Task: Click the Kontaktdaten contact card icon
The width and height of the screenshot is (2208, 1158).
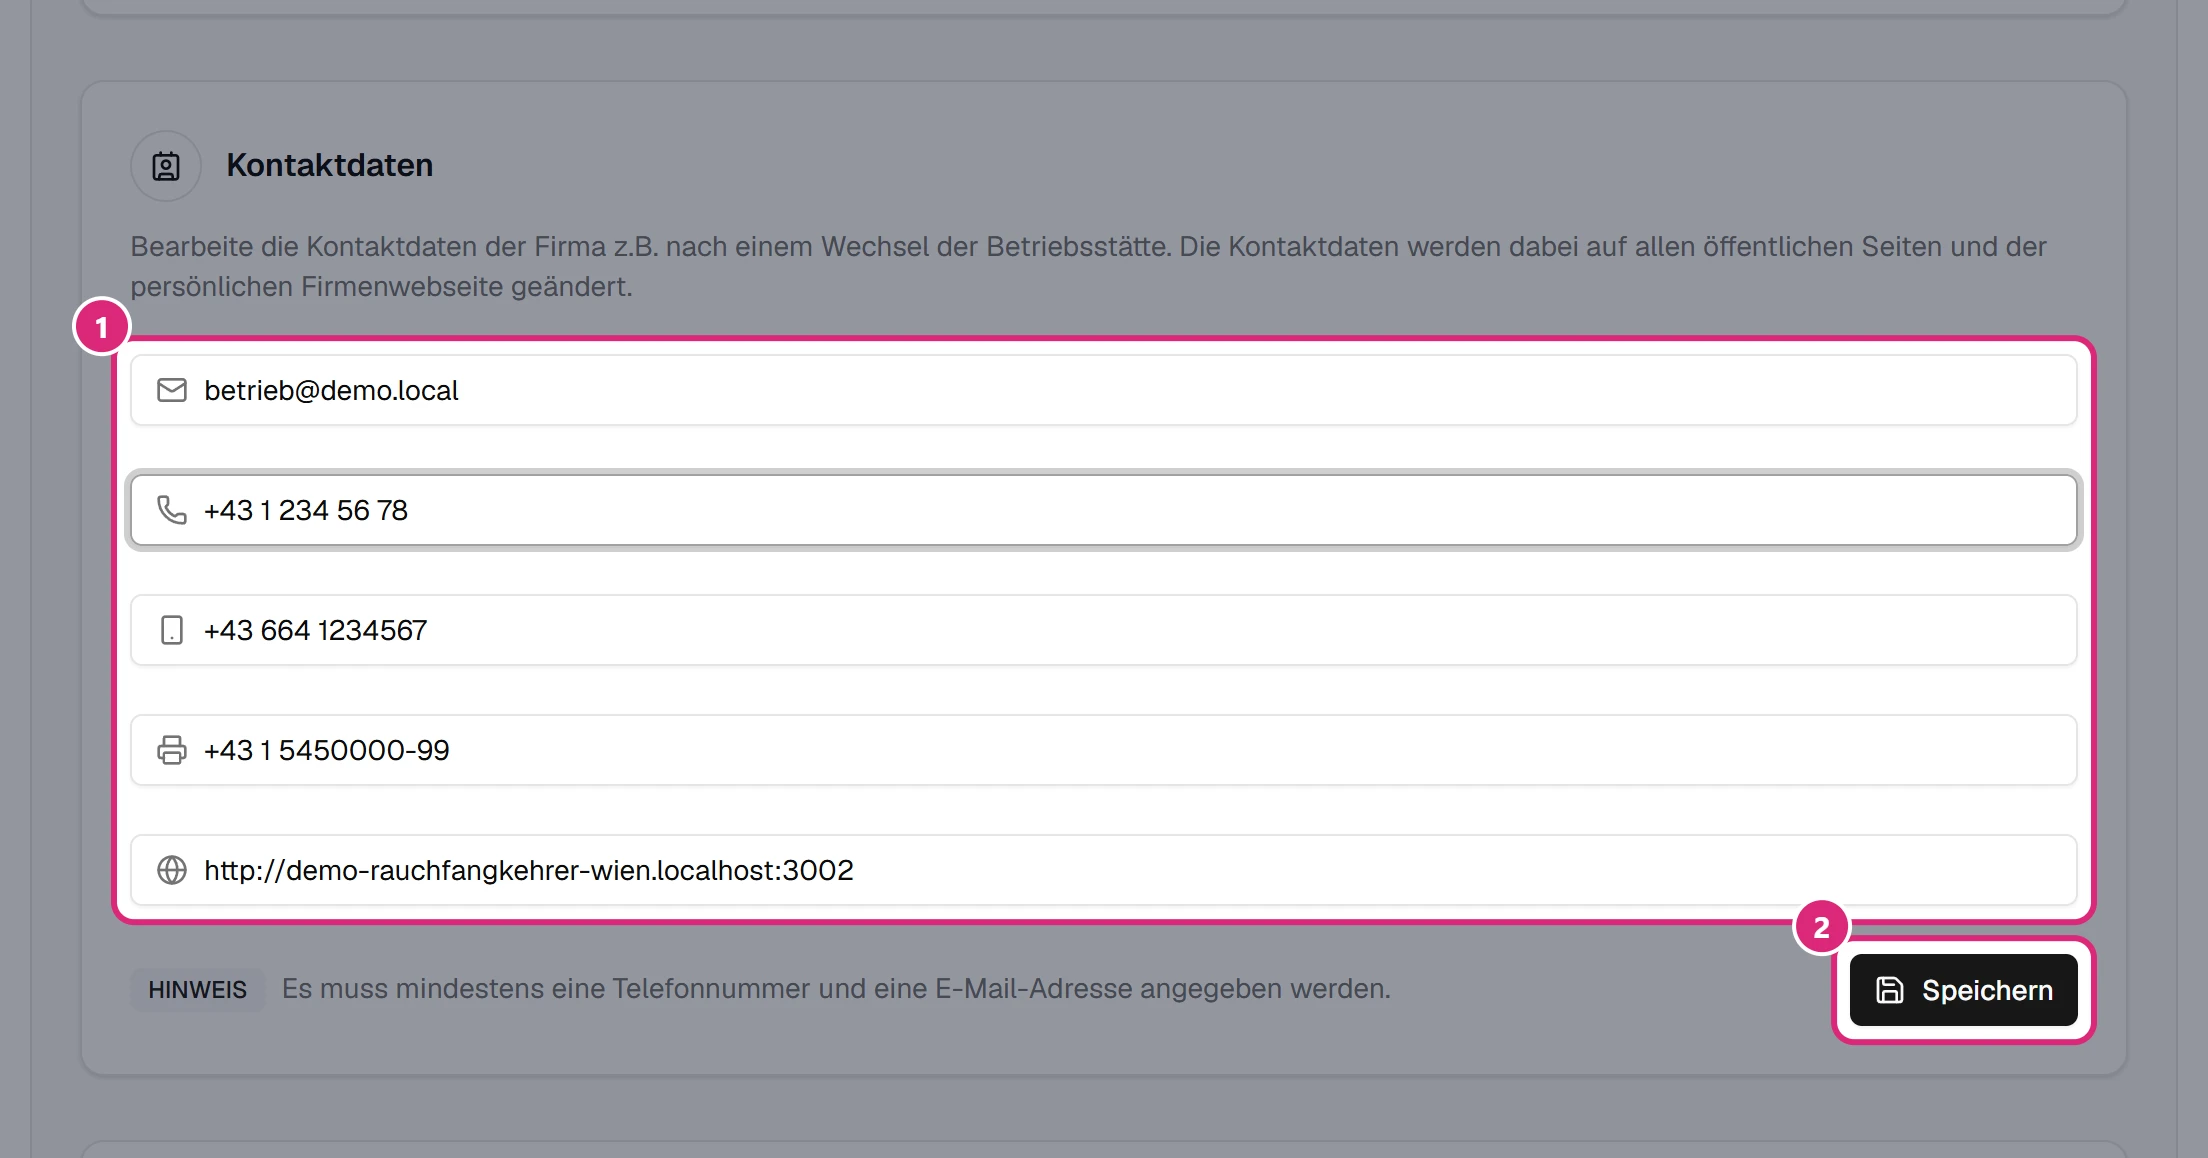Action: pyautogui.click(x=166, y=166)
